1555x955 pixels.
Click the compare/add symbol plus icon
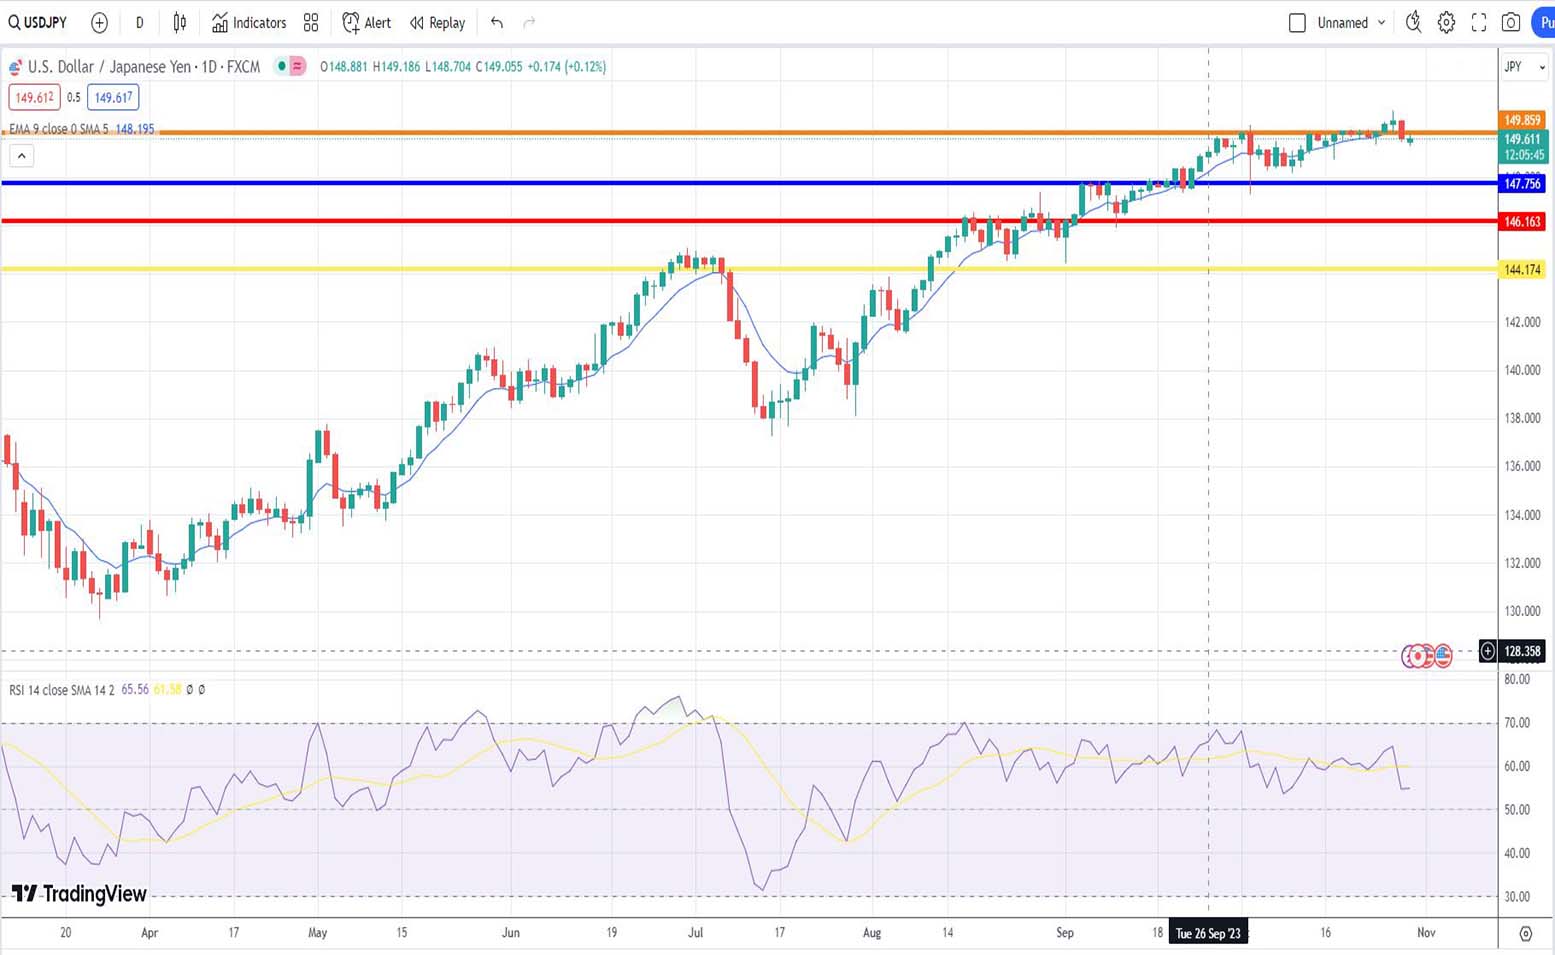(x=99, y=23)
